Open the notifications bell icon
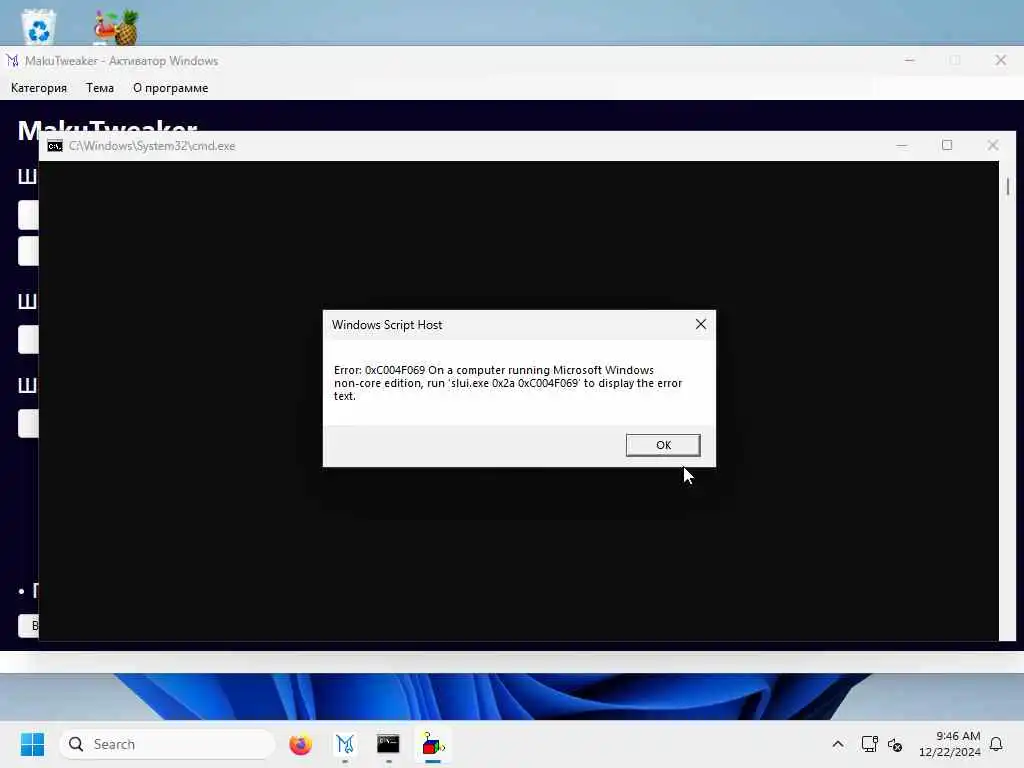 [996, 744]
